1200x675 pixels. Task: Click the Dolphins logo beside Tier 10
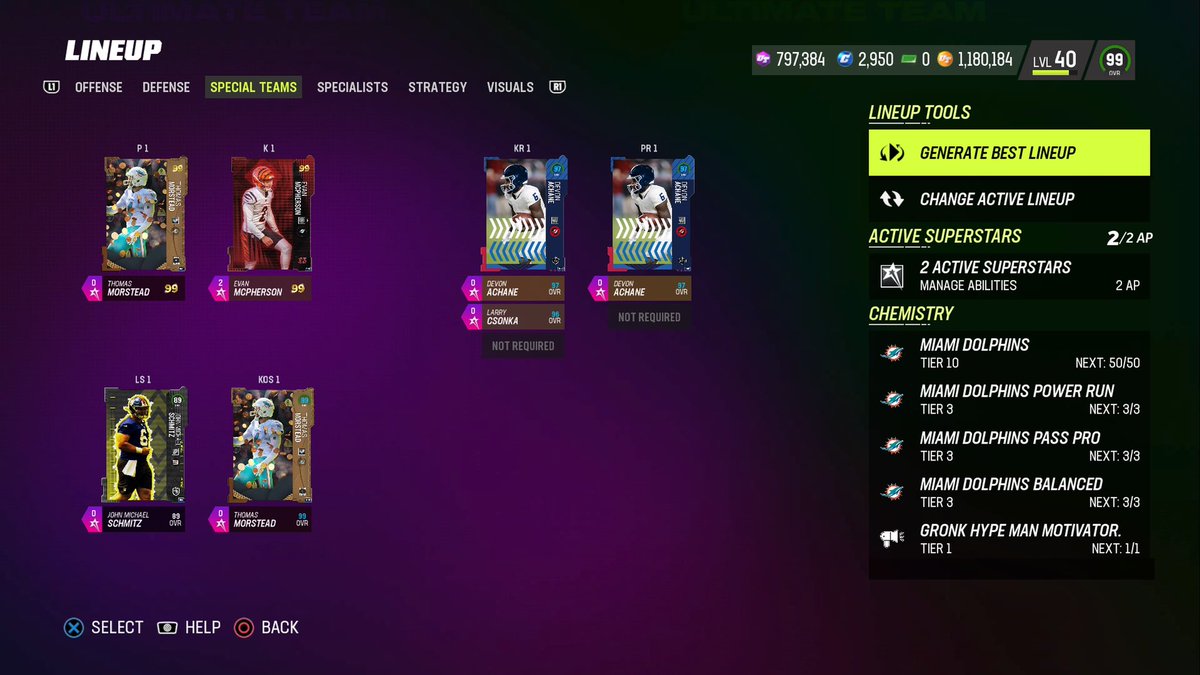(891, 353)
